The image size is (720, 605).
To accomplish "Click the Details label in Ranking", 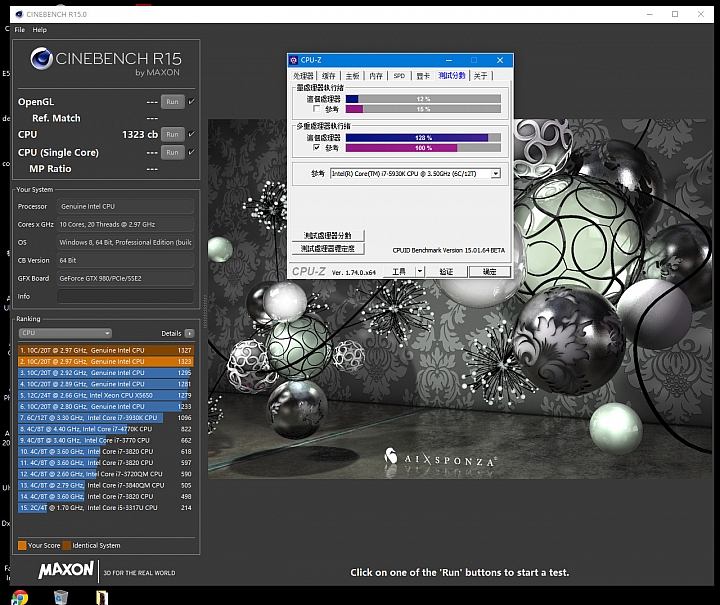I will click(x=171, y=333).
